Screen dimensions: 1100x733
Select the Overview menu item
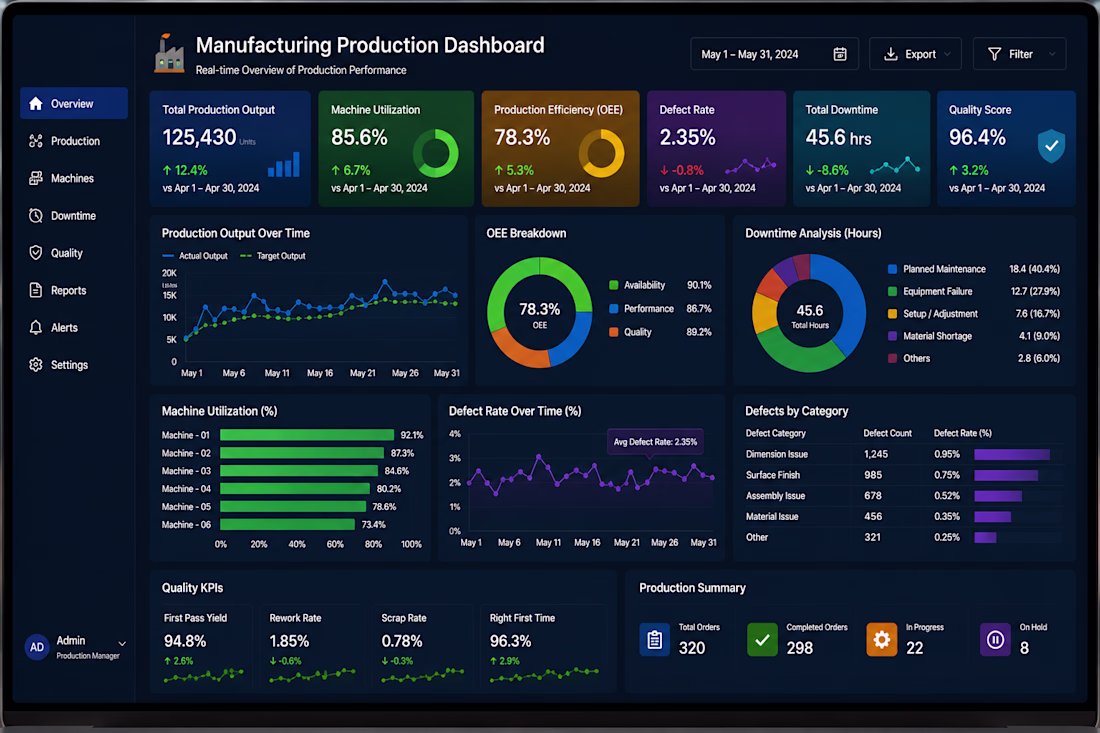point(74,104)
